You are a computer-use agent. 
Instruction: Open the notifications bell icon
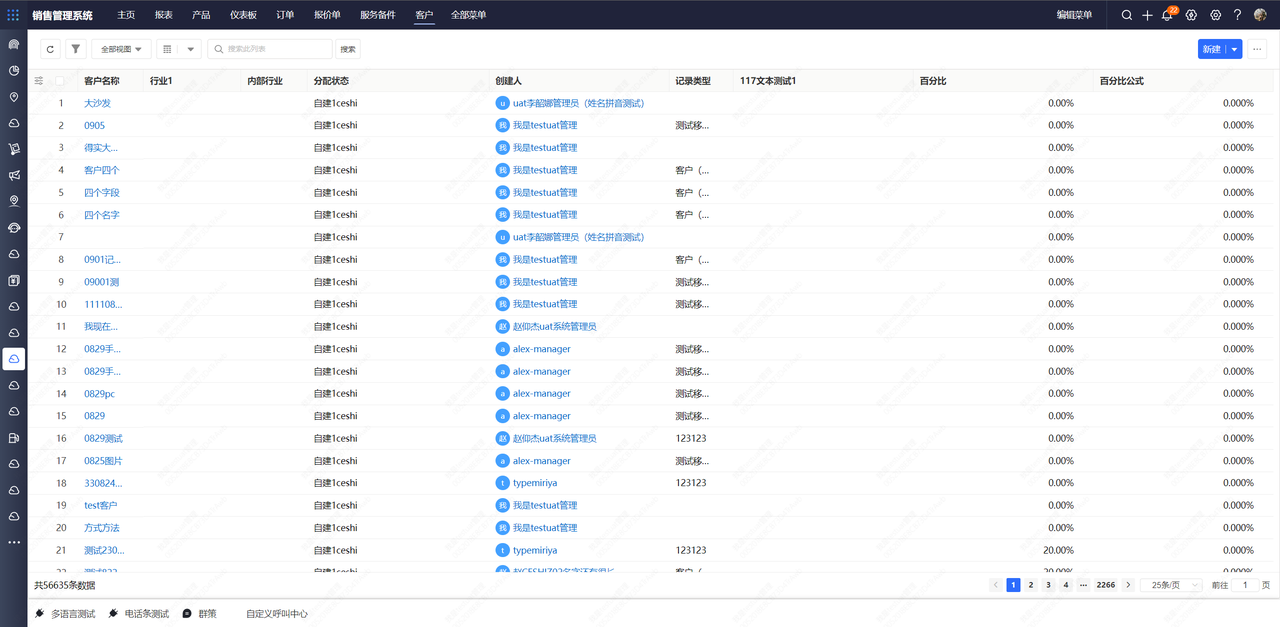tap(1167, 15)
